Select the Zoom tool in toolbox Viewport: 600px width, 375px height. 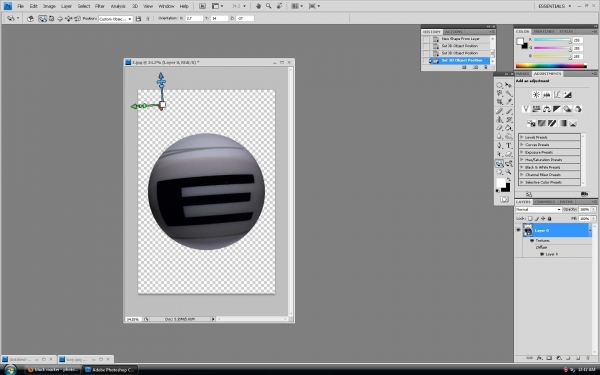coord(509,172)
